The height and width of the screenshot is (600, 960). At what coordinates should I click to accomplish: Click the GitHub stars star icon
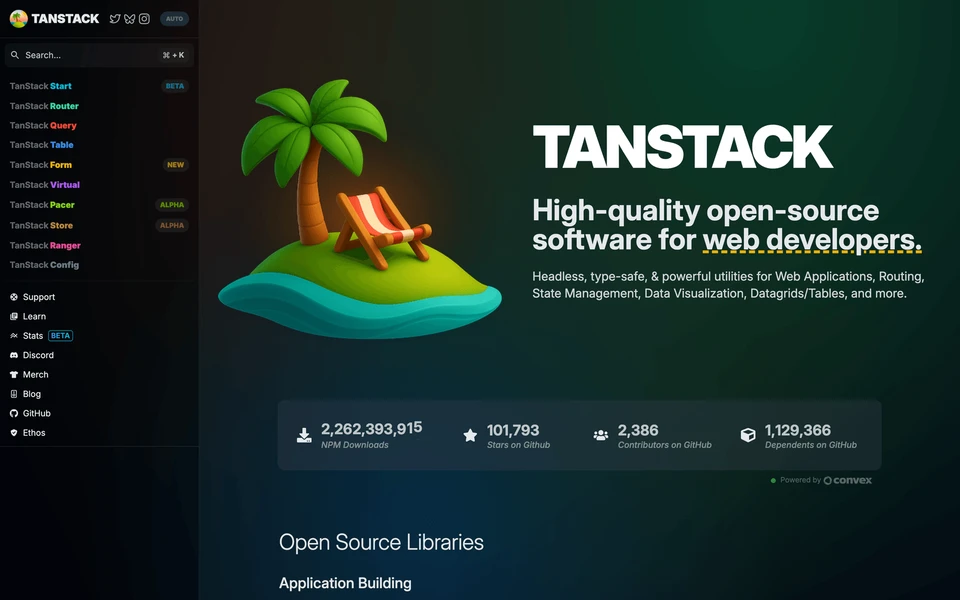(x=470, y=435)
